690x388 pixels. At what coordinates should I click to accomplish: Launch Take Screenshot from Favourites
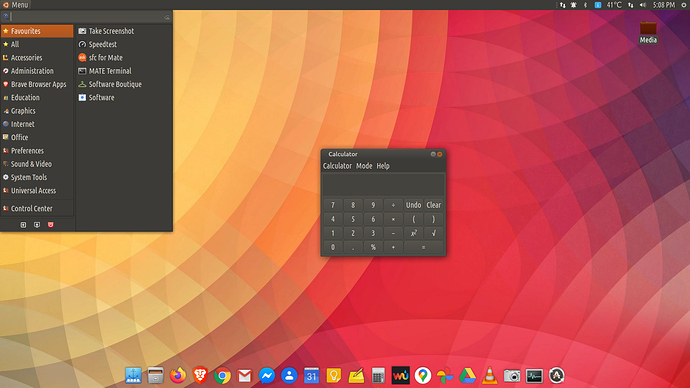point(124,31)
